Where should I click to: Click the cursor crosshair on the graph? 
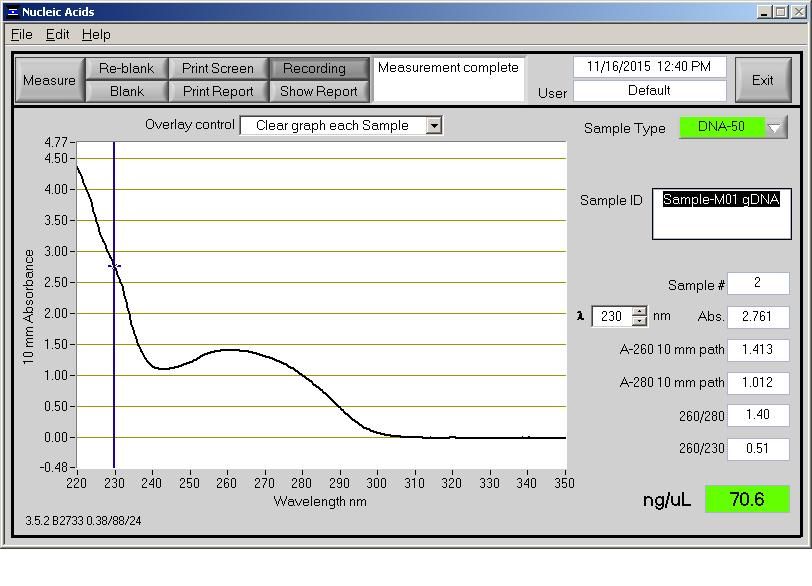(114, 266)
